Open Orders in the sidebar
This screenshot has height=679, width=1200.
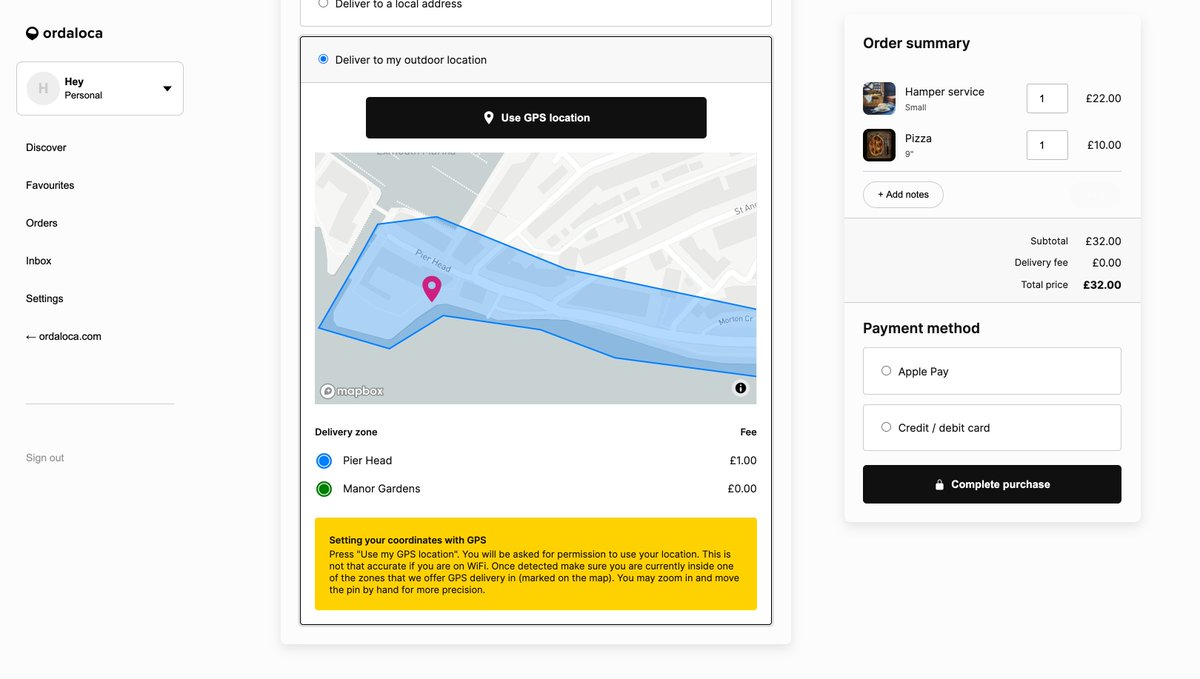pyautogui.click(x=42, y=223)
